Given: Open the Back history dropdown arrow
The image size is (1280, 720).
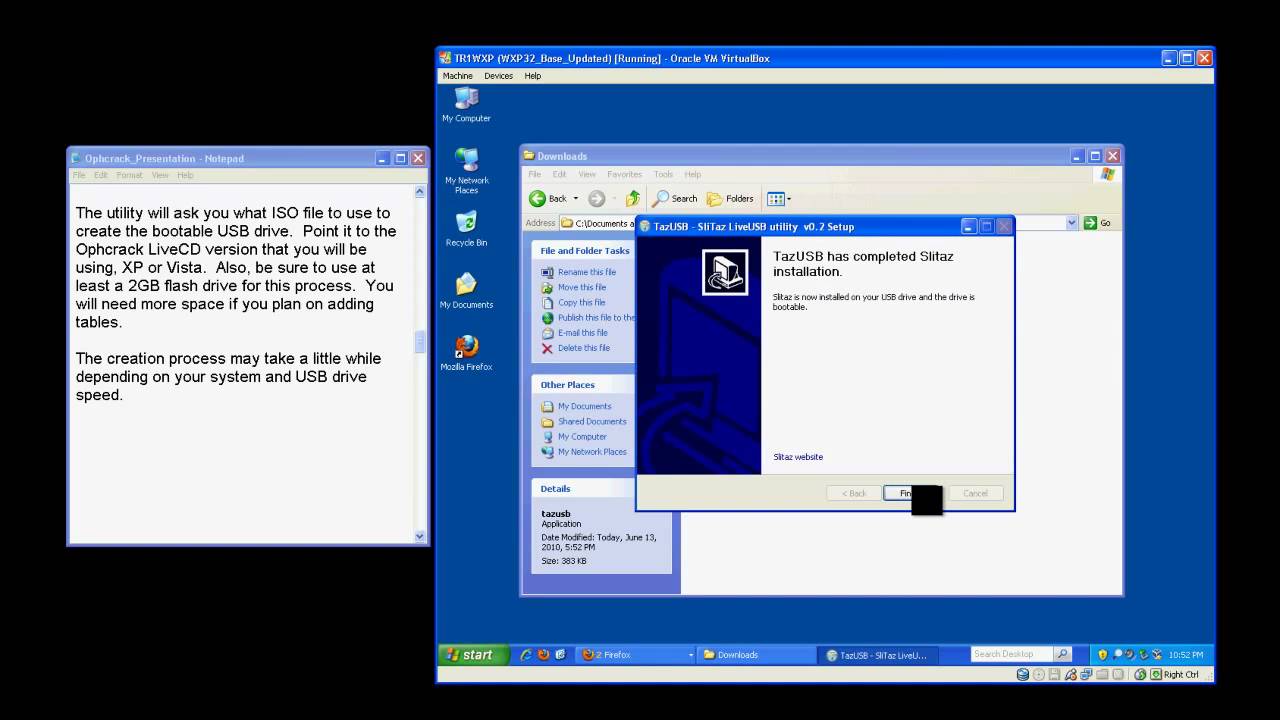Looking at the screenshot, I should (x=576, y=198).
